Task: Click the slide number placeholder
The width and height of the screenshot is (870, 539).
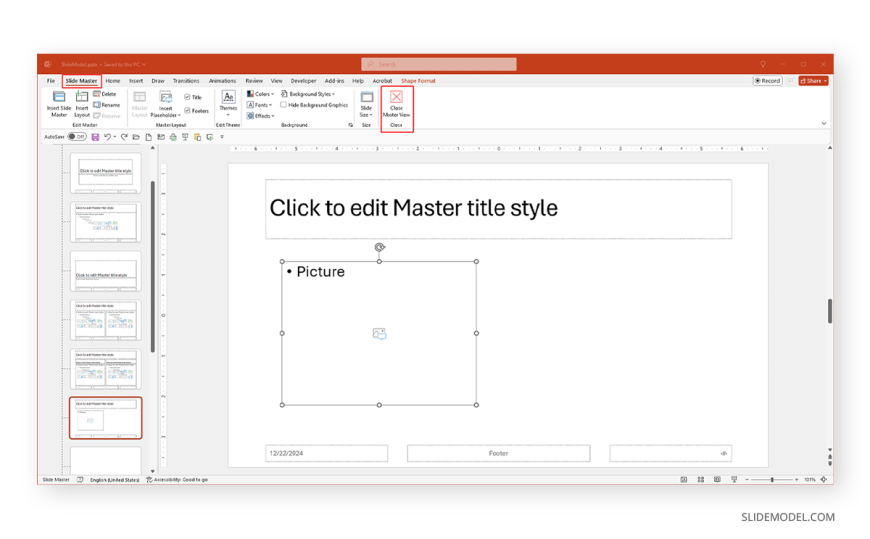Action: point(670,454)
